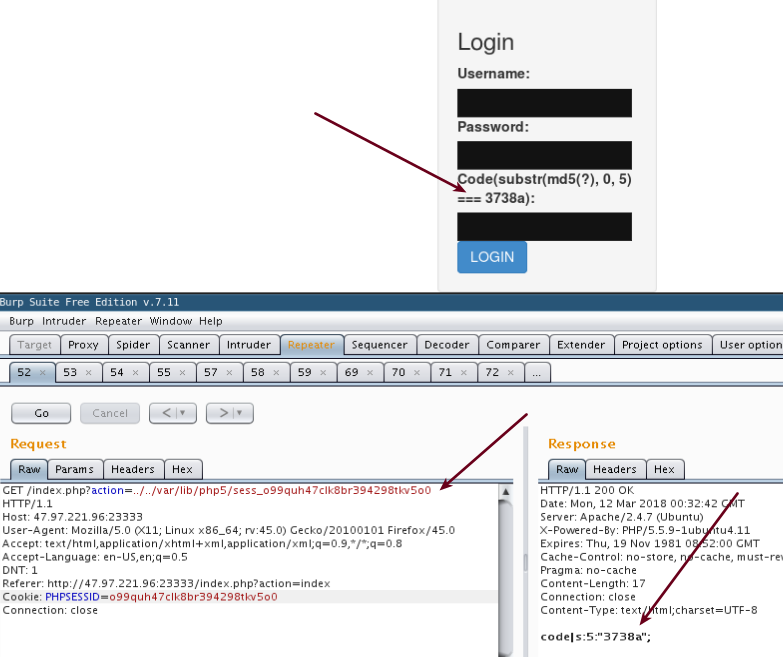The width and height of the screenshot is (783, 657).
Task: Switch to the Comparer tab
Action: tap(513, 345)
